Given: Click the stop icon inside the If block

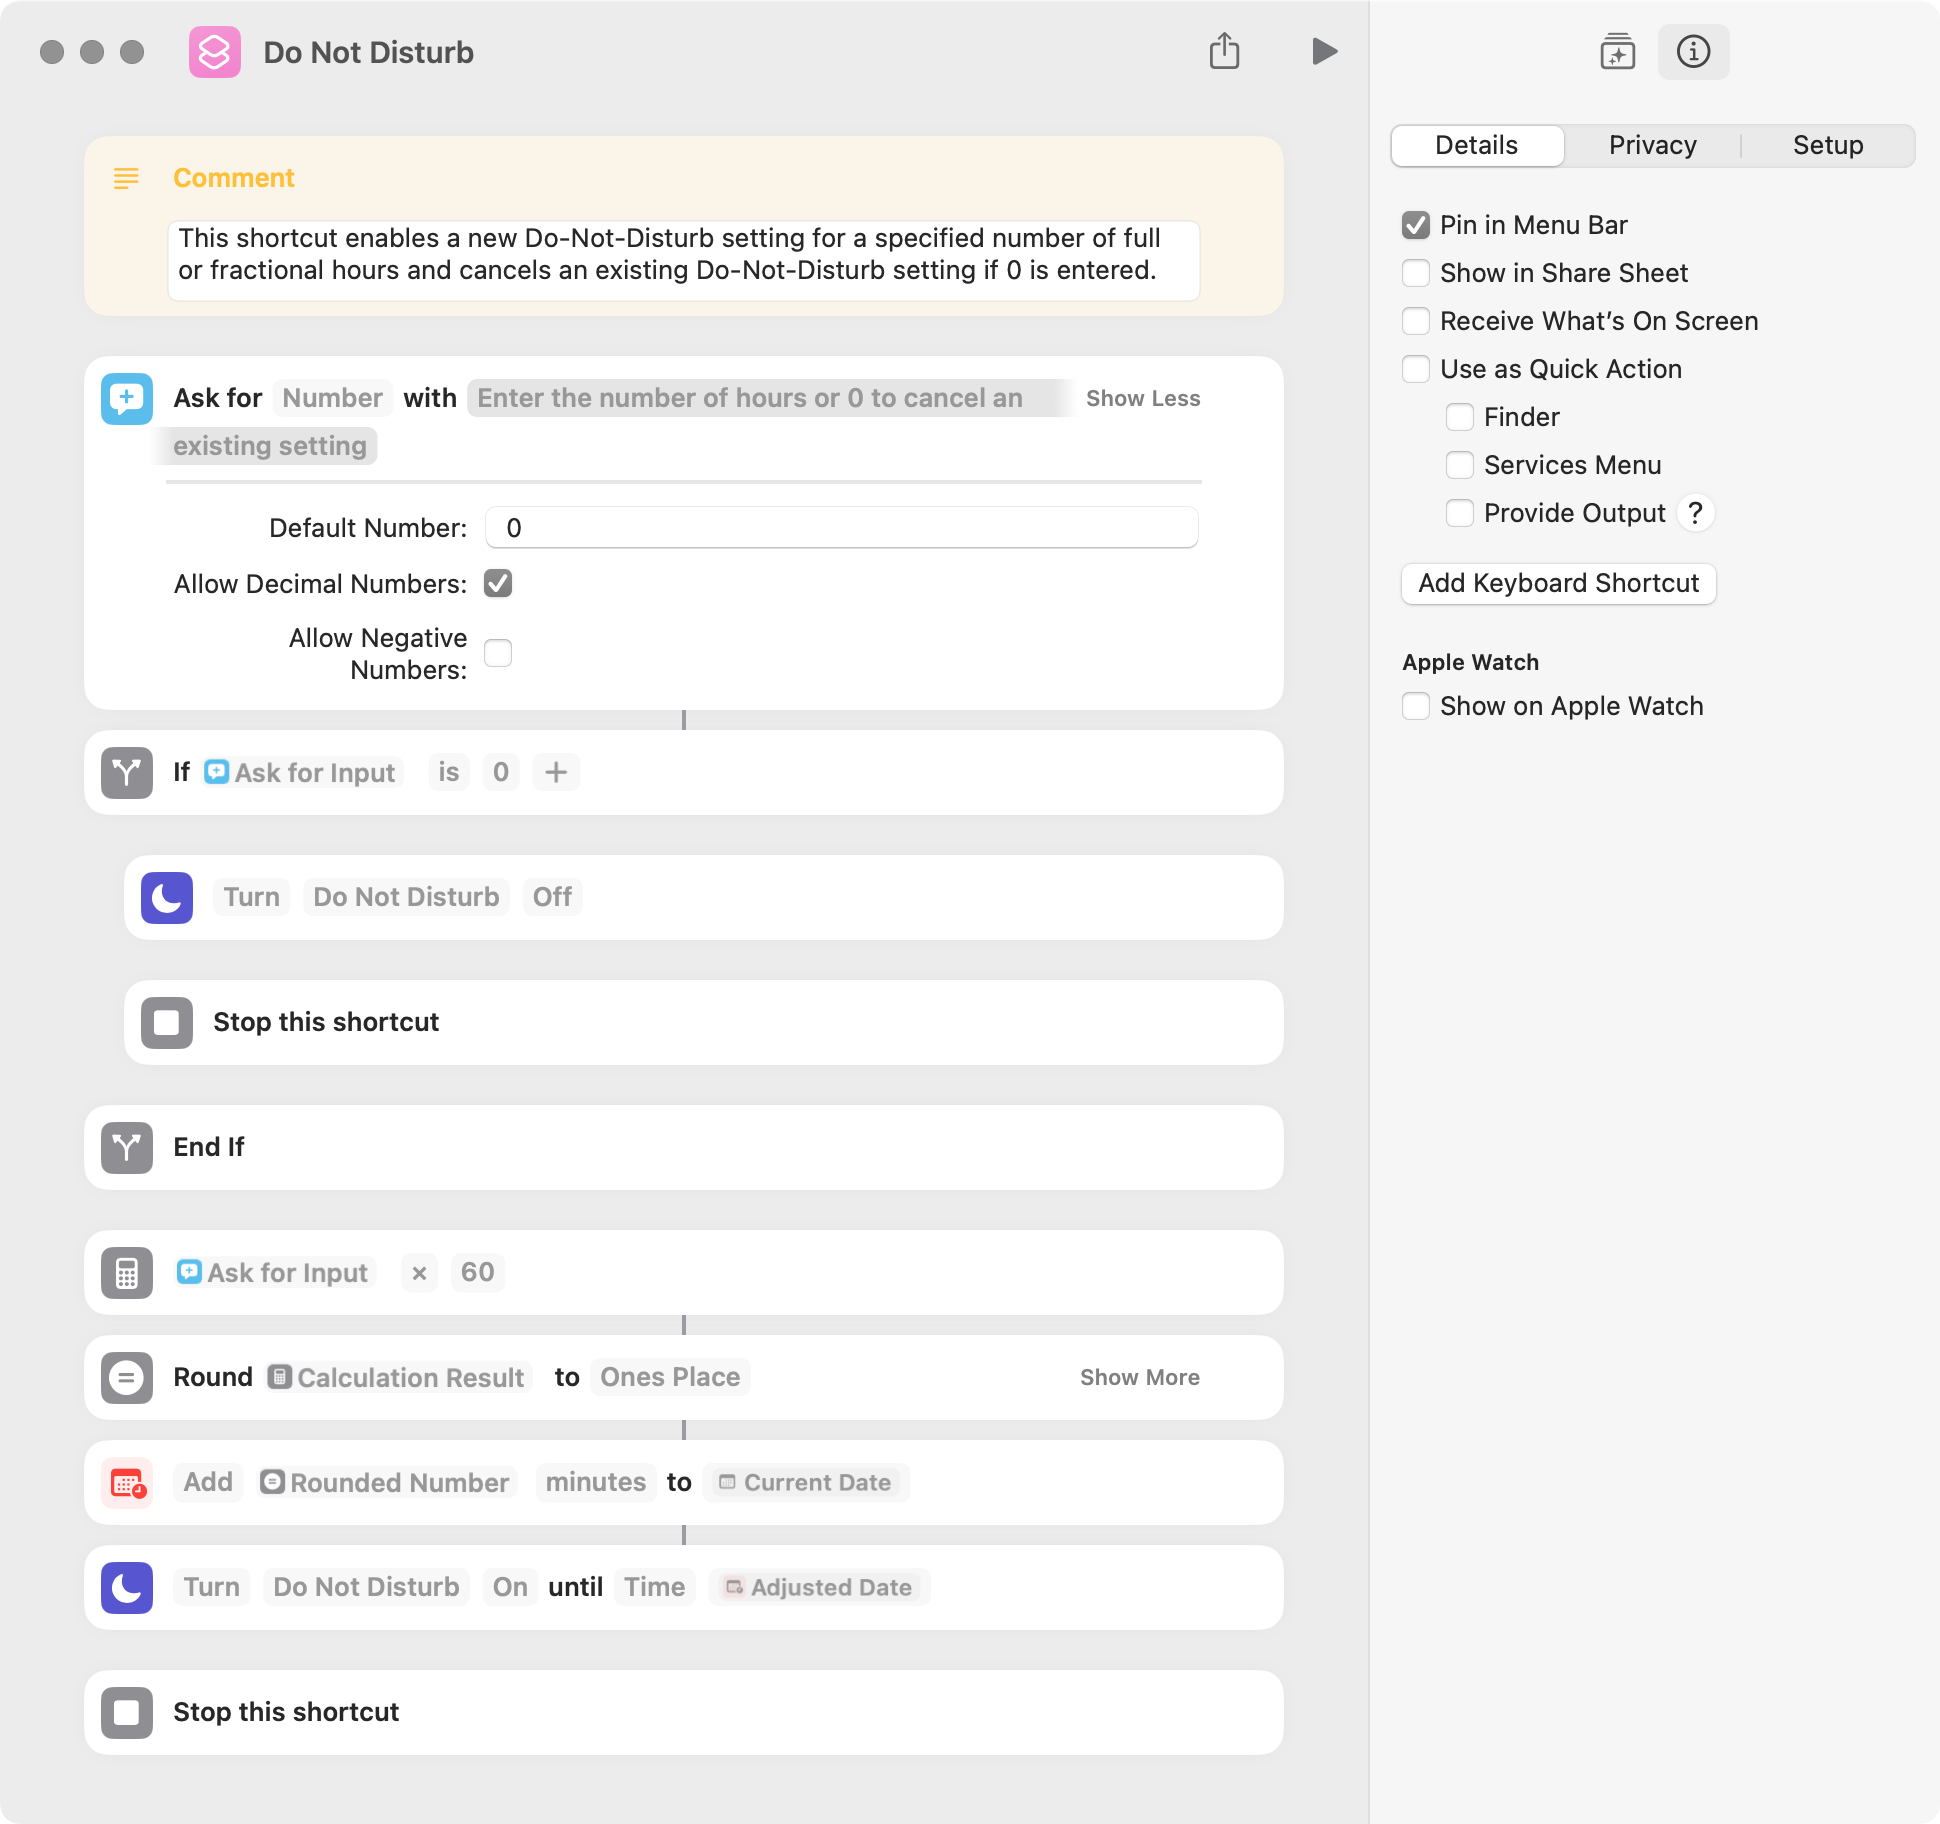Looking at the screenshot, I should pos(167,1022).
